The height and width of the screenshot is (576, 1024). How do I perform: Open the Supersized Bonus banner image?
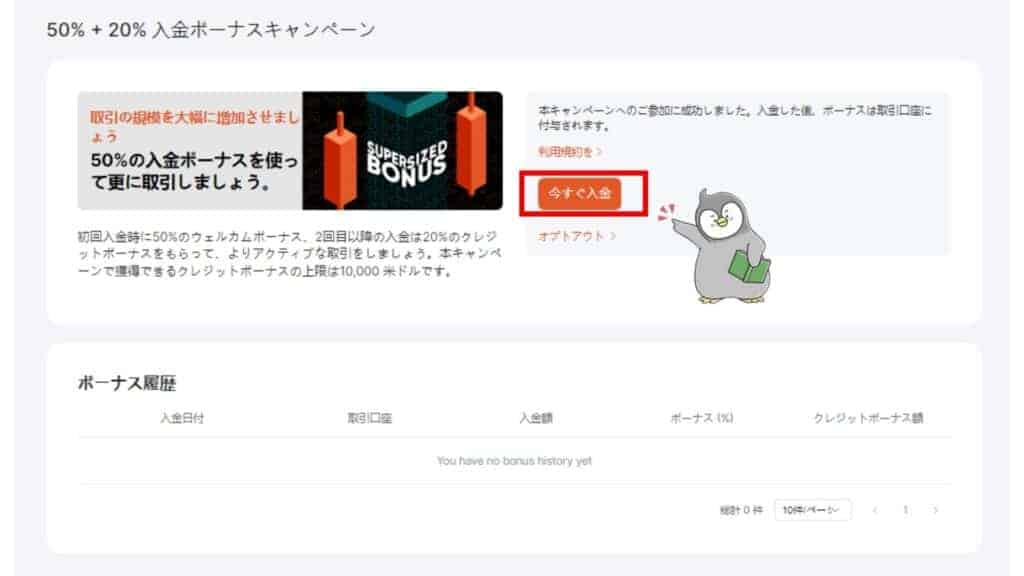pos(290,150)
